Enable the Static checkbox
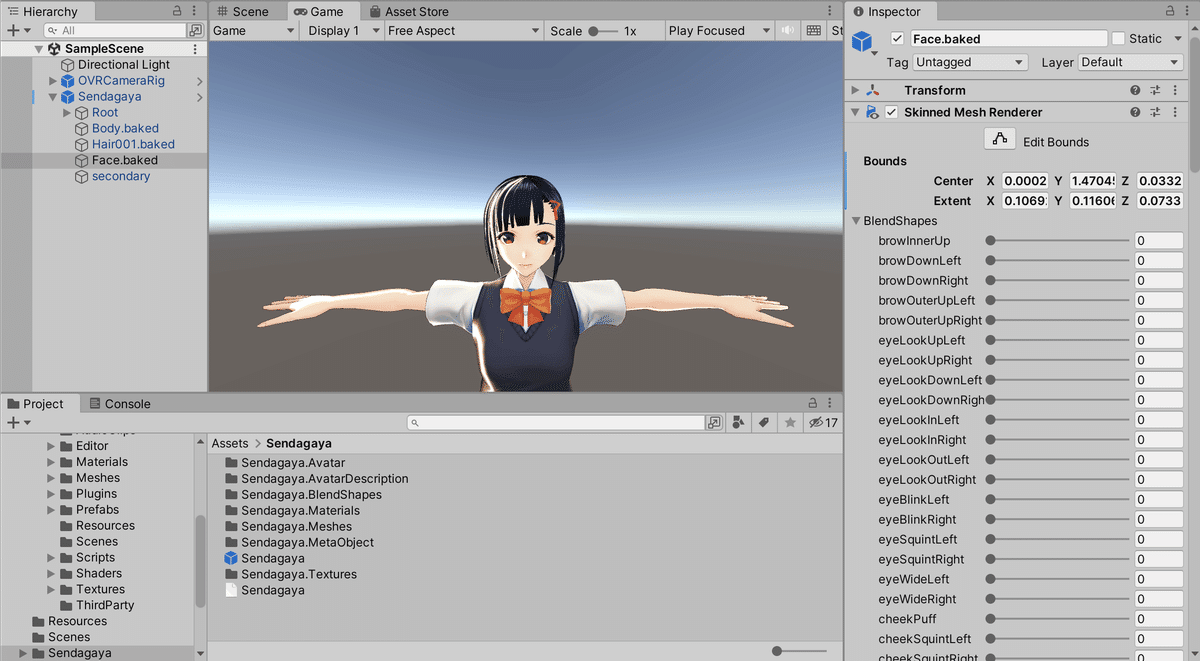Viewport: 1200px width, 661px height. pyautogui.click(x=1118, y=39)
